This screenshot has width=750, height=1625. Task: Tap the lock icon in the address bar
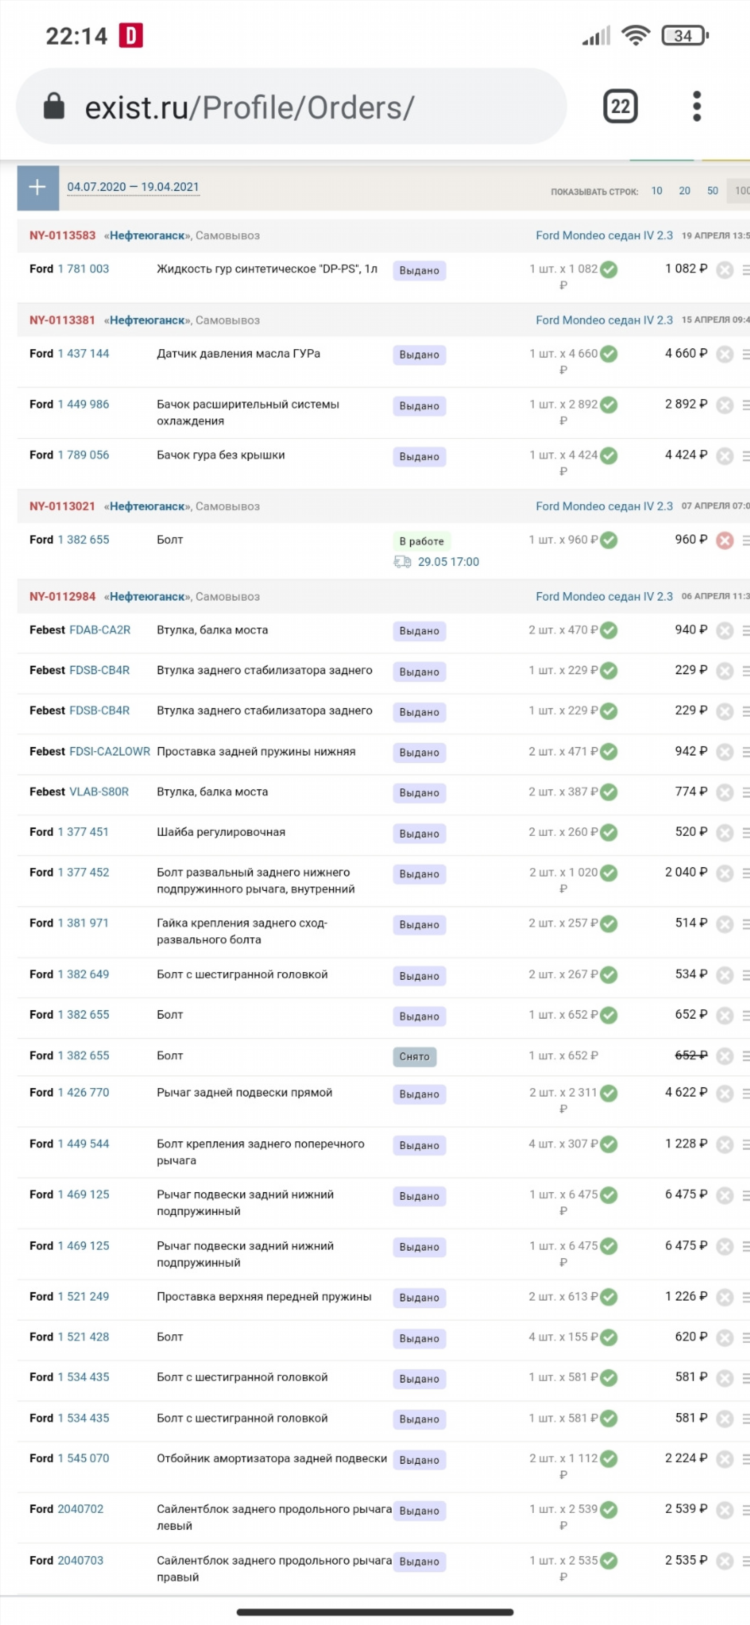(x=54, y=107)
